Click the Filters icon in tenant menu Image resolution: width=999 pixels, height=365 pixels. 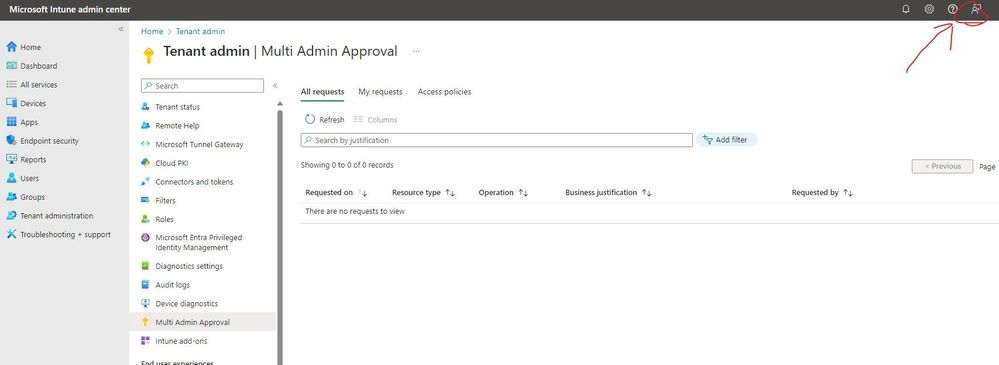145,200
